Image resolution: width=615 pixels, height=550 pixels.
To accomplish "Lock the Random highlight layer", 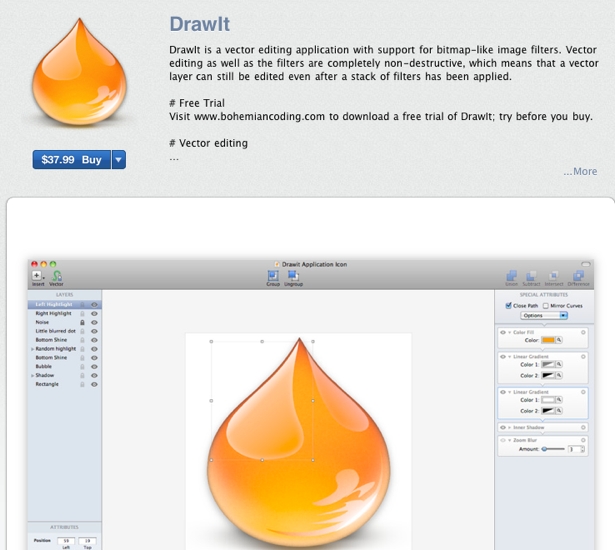I will (82, 349).
